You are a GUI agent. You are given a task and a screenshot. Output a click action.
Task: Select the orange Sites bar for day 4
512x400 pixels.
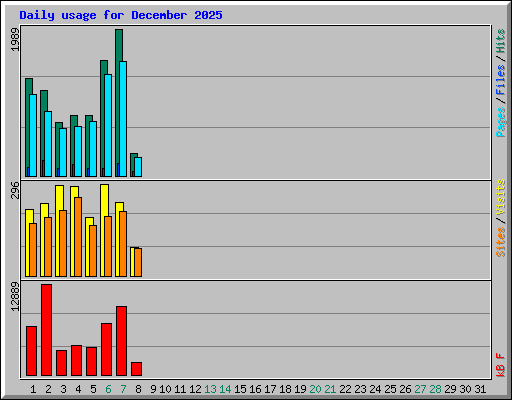[78, 237]
